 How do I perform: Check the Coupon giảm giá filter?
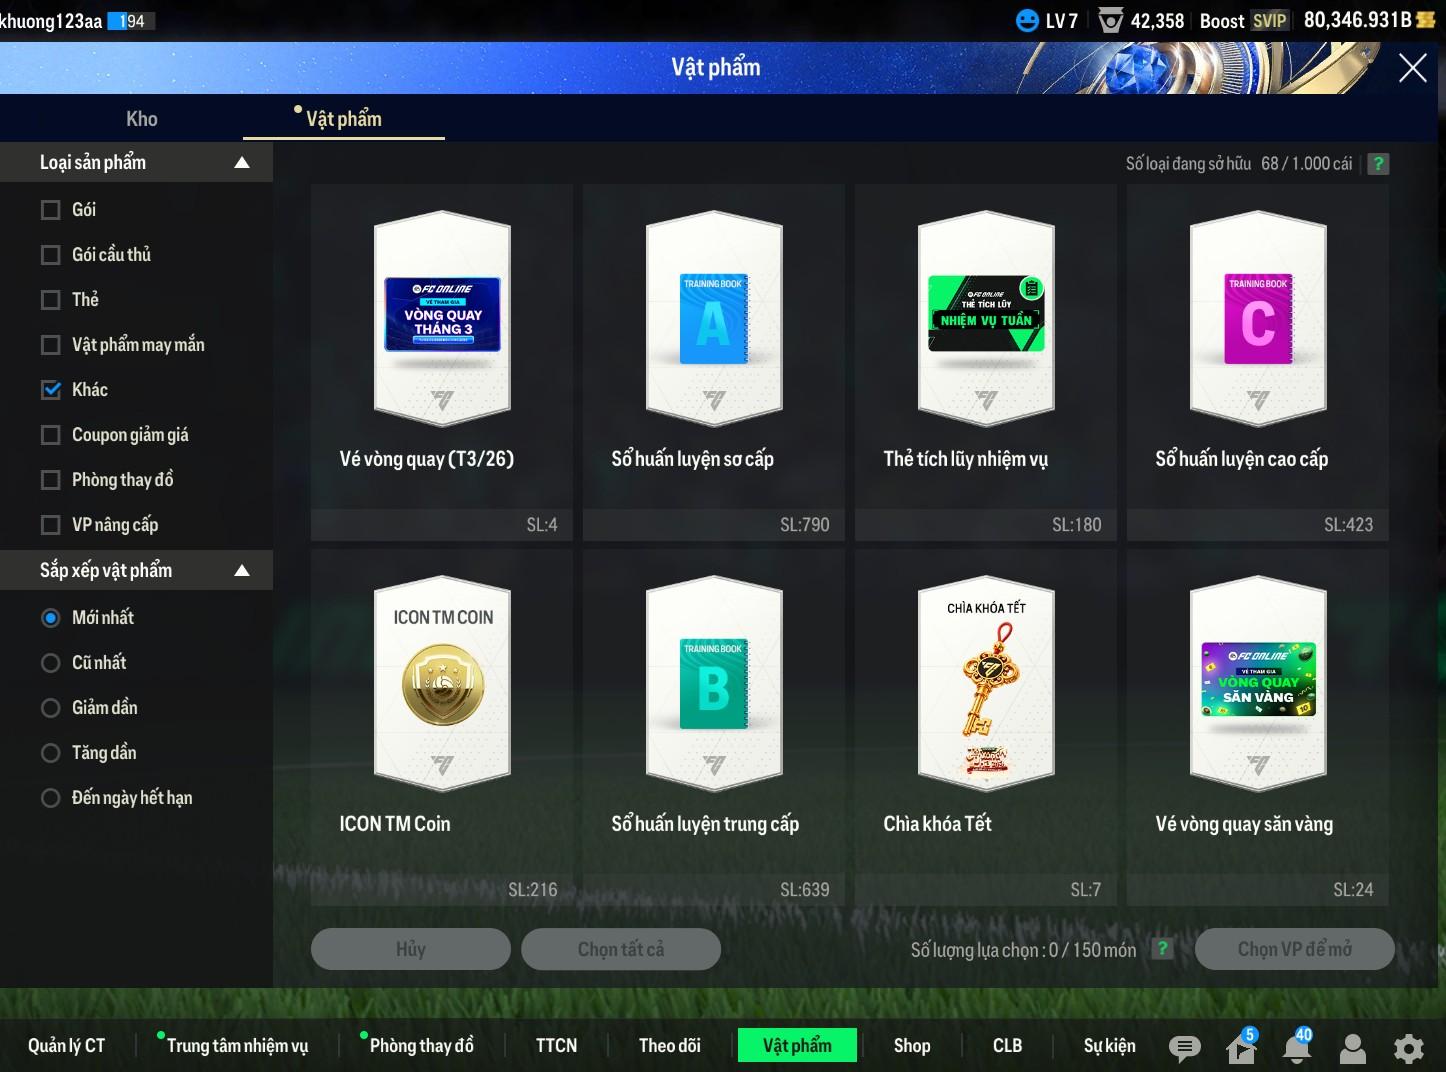click(51, 435)
